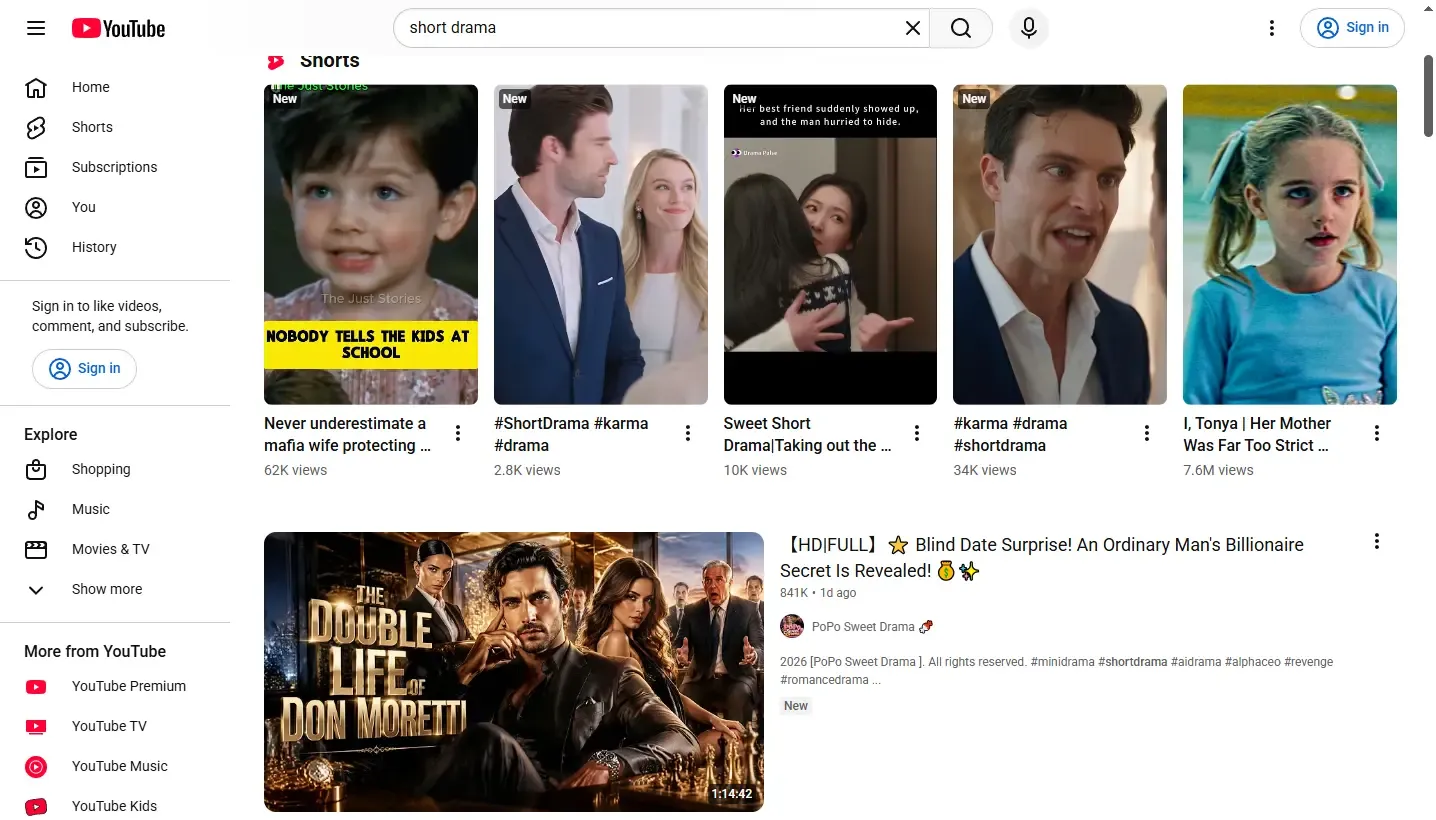
Task: Click the sidebar Sign in button
Action: coord(84,368)
